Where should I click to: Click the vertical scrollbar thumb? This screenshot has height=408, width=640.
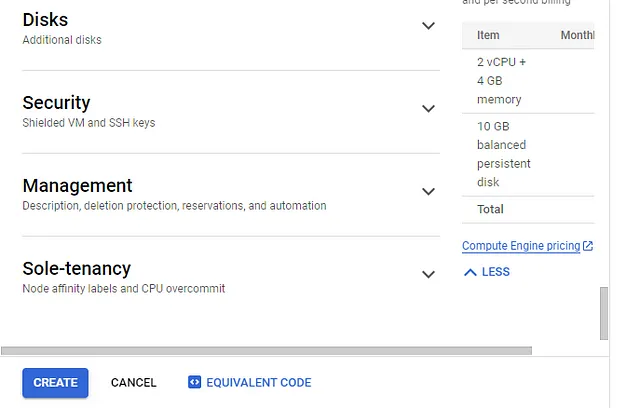[x=604, y=313]
